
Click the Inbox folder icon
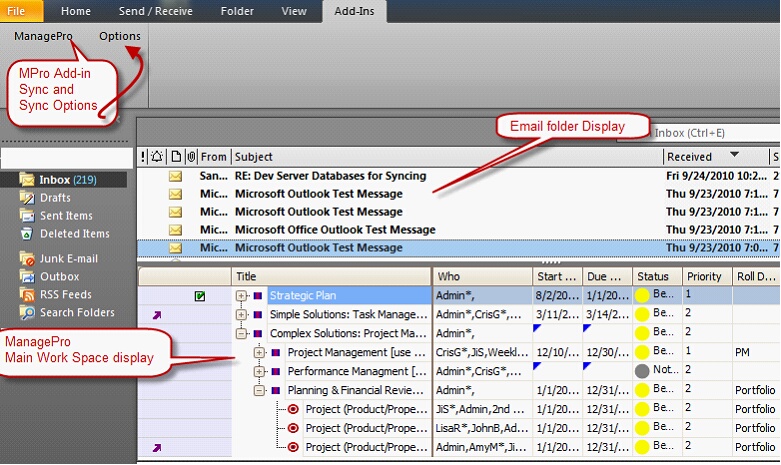(x=27, y=179)
